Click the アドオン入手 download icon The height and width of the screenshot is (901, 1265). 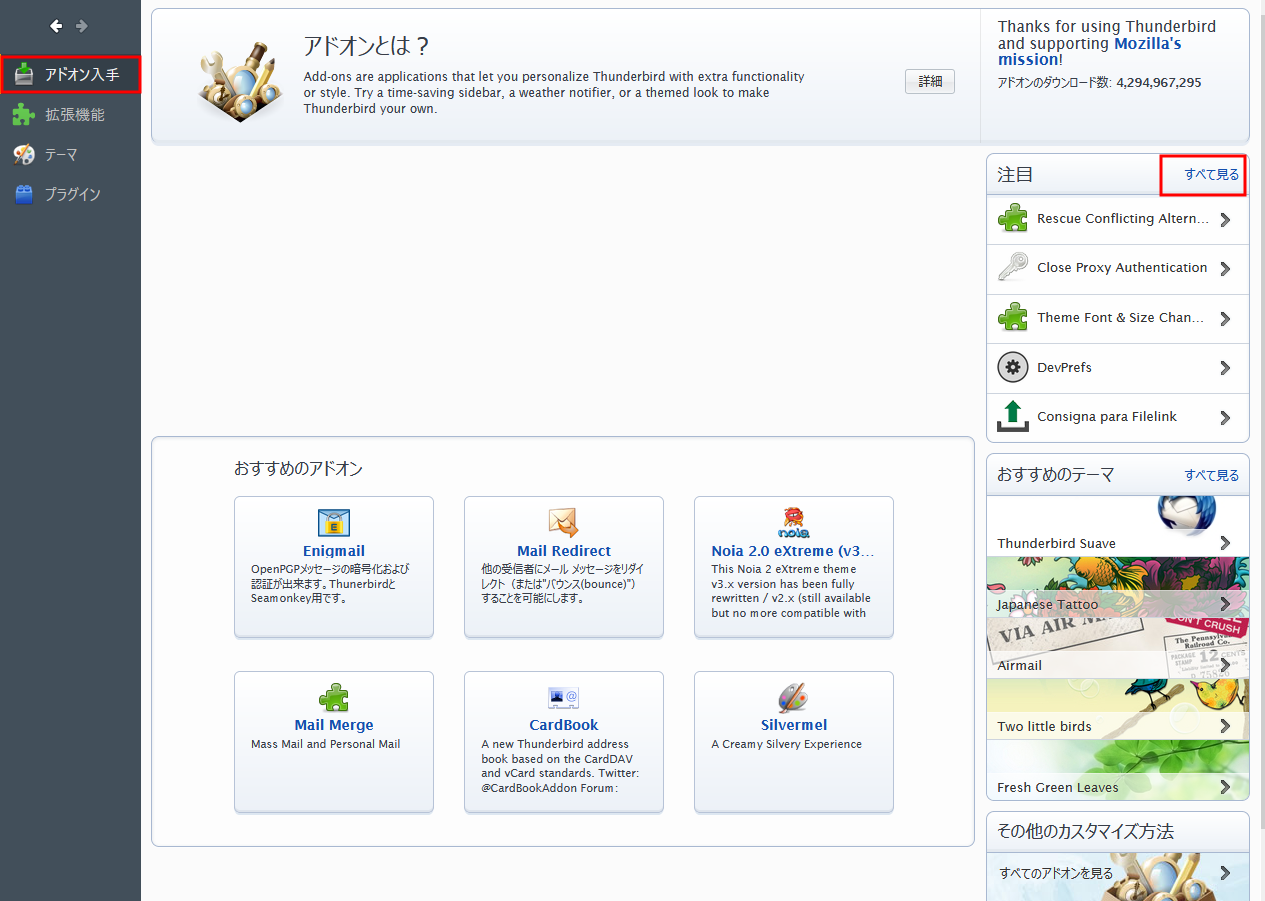point(24,74)
